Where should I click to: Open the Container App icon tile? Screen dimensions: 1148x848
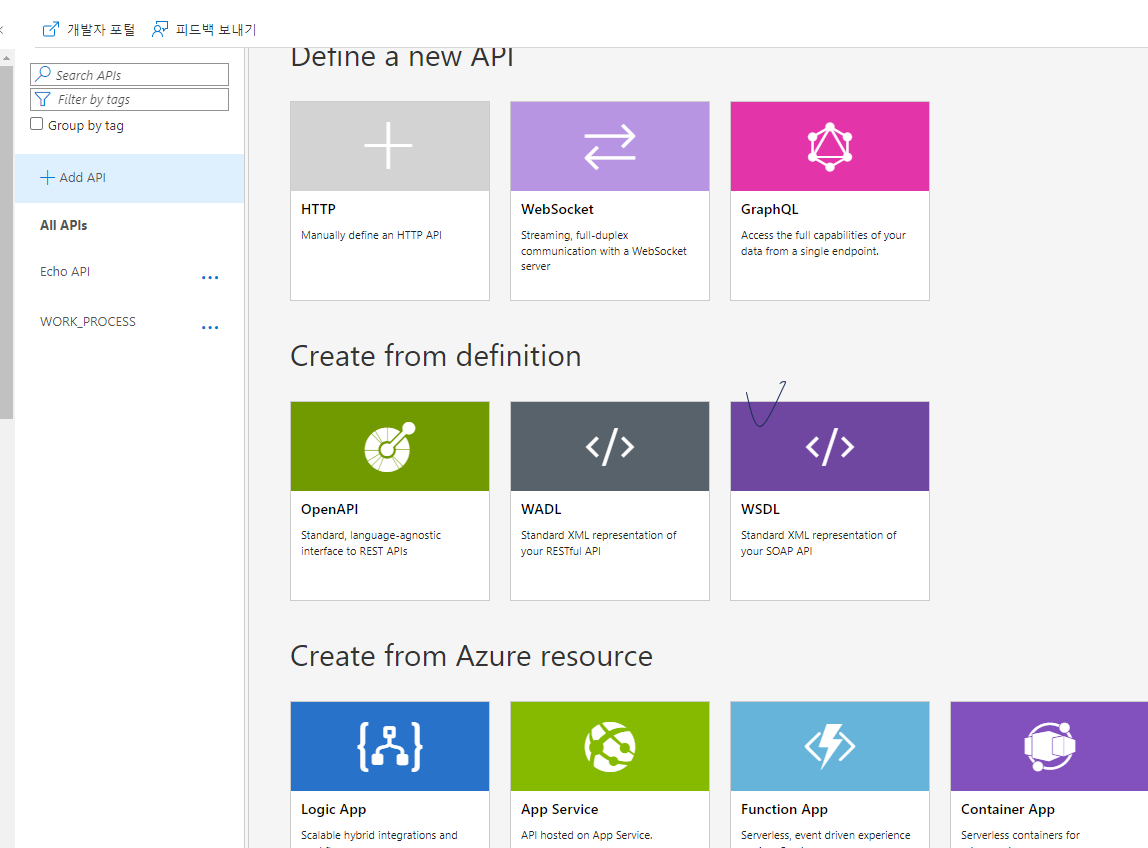click(x=1049, y=746)
